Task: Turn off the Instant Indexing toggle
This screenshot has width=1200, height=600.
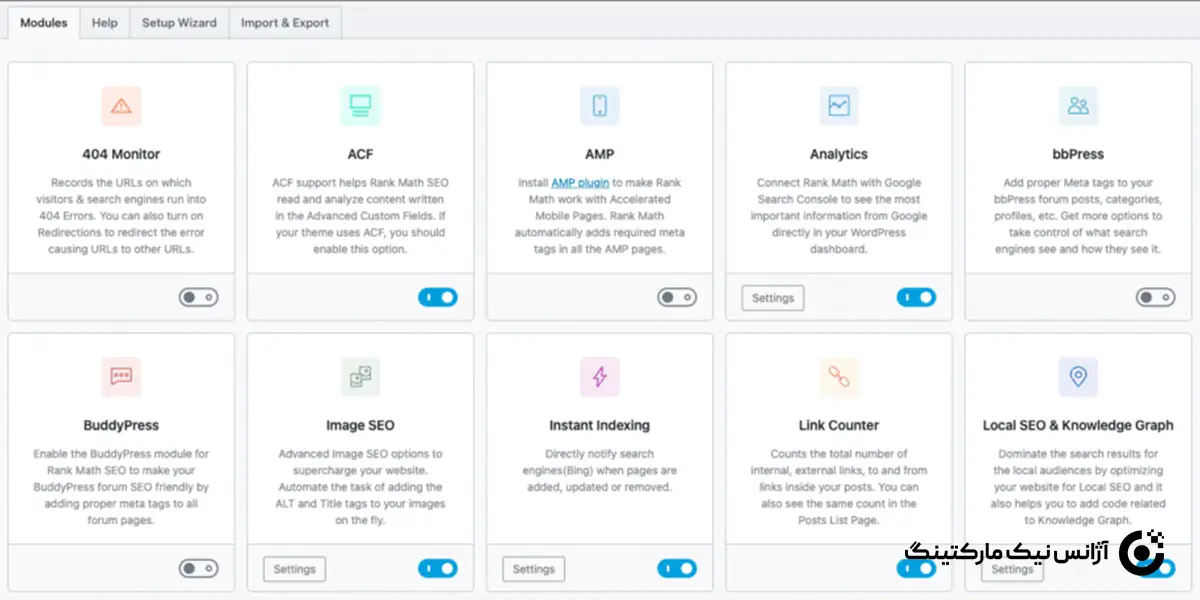Action: pyautogui.click(x=677, y=569)
